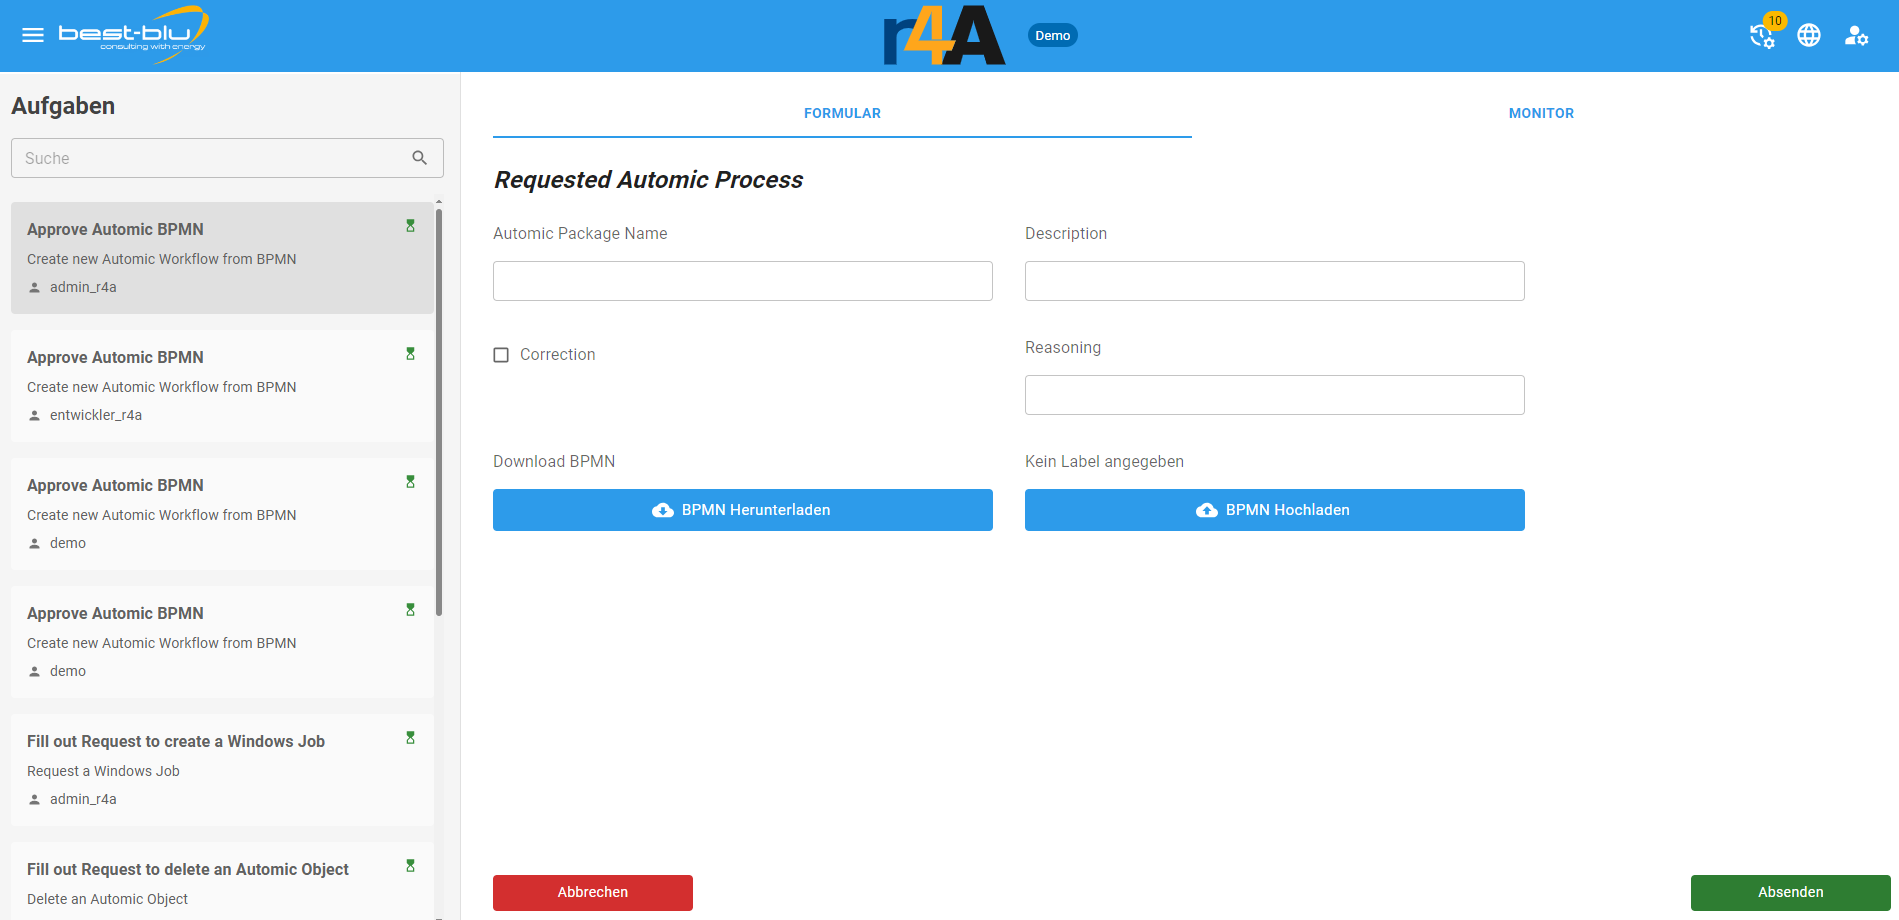Open the language globe selector
1899x920 pixels.
(x=1809, y=36)
